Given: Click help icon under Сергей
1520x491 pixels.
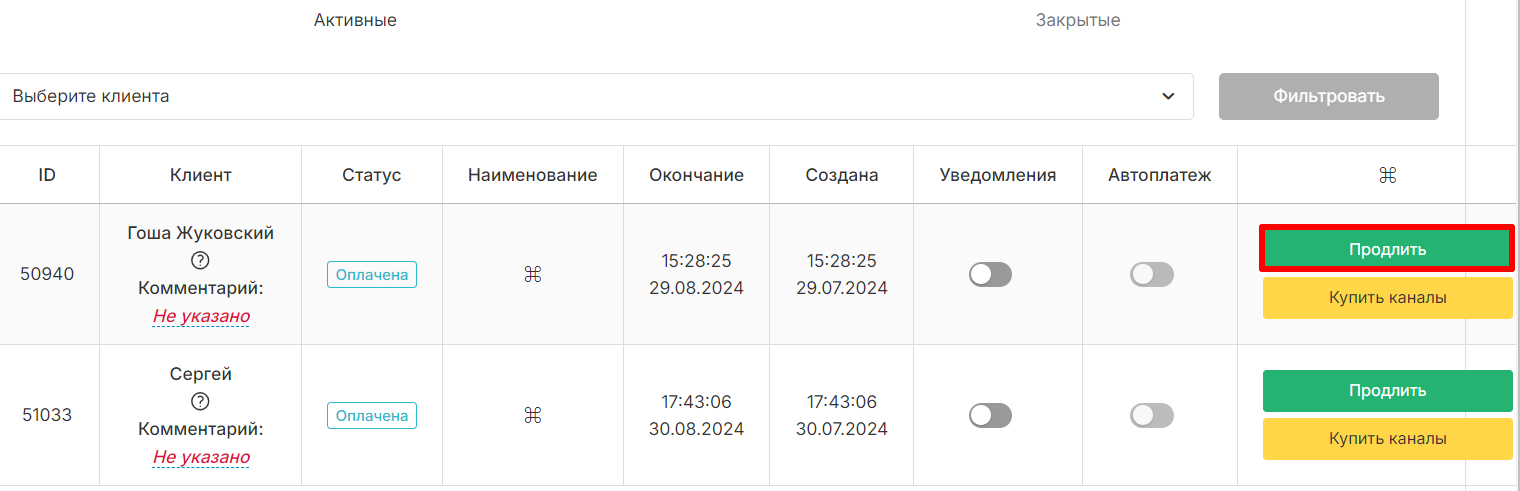Looking at the screenshot, I should 200,402.
